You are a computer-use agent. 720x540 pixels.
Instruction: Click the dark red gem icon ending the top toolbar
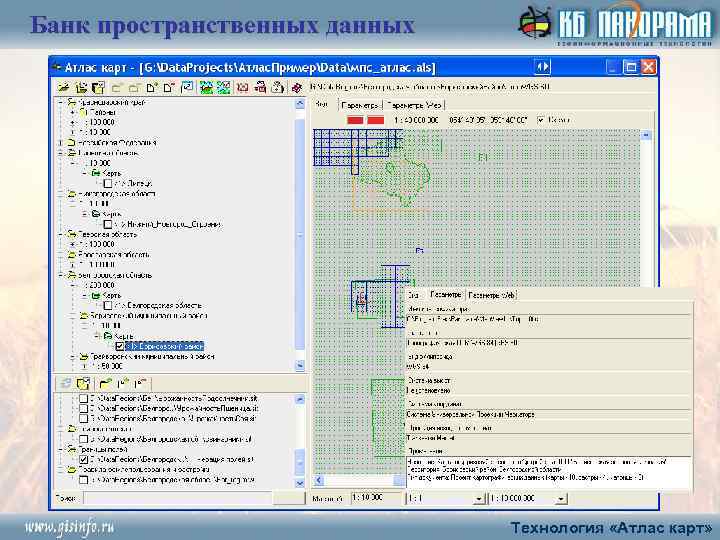[297, 87]
